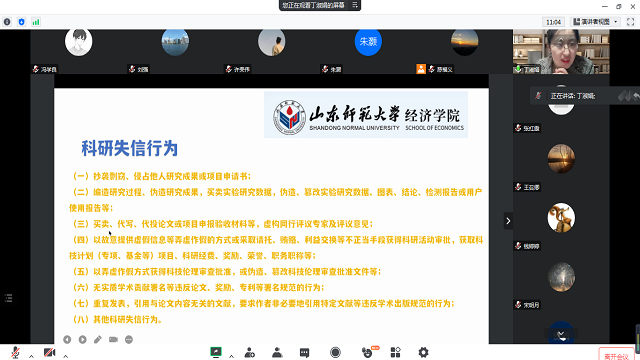640x360 pixels.
Task: Expand camera video options arrow
Action: [x=65, y=356]
